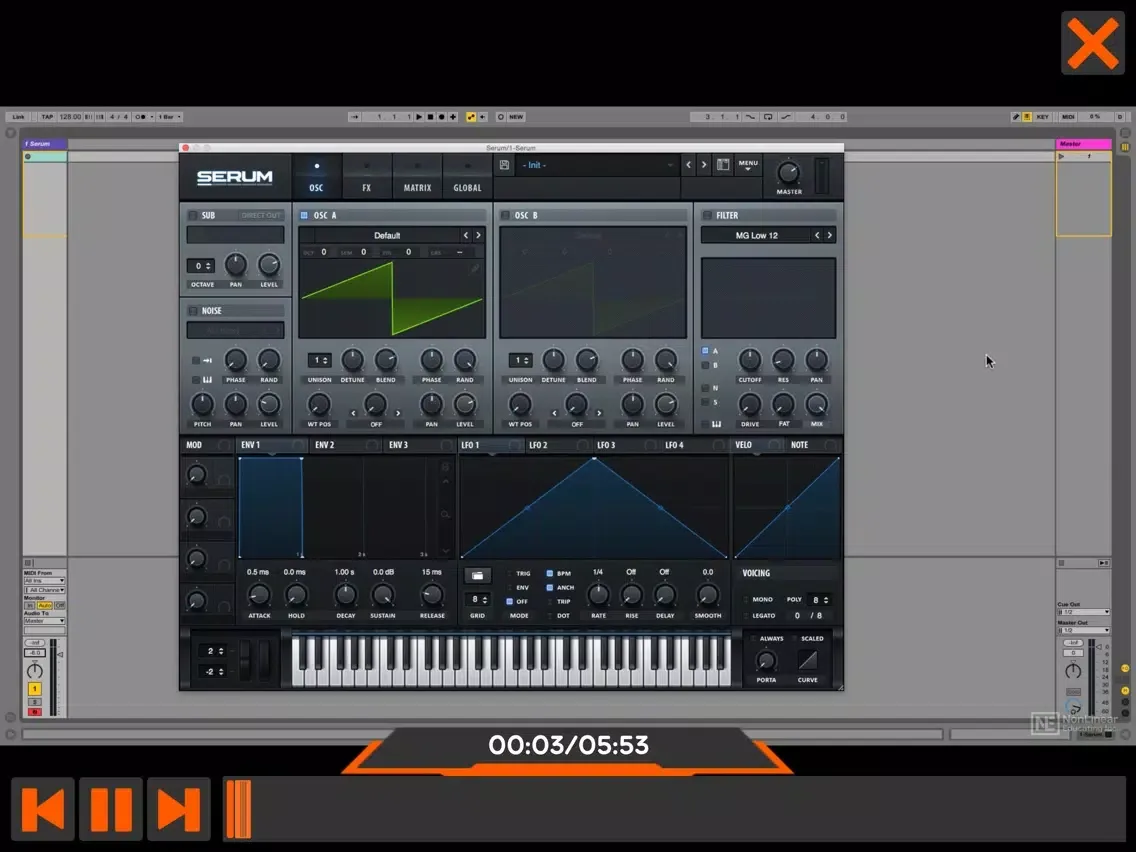
Task: Close the video player with orange X
Action: [1093, 43]
